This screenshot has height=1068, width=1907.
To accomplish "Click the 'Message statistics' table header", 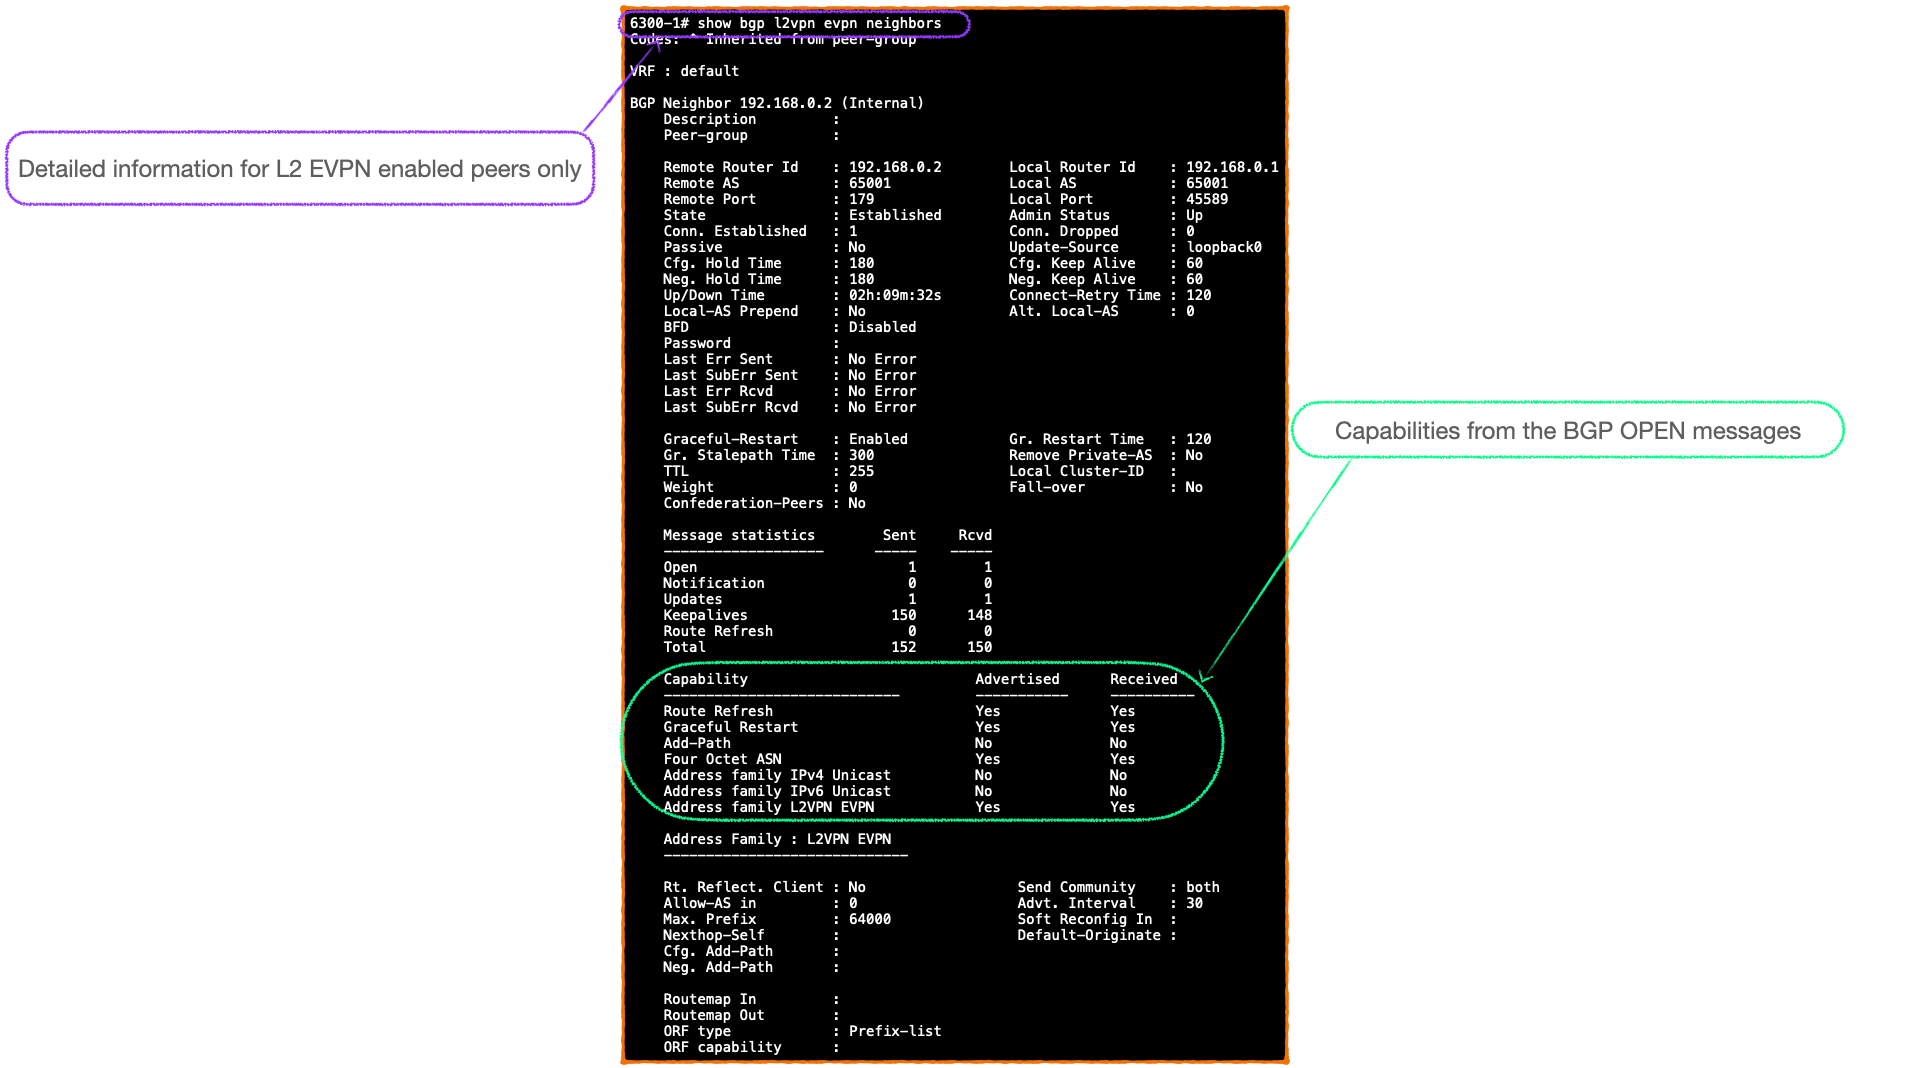I will (739, 535).
